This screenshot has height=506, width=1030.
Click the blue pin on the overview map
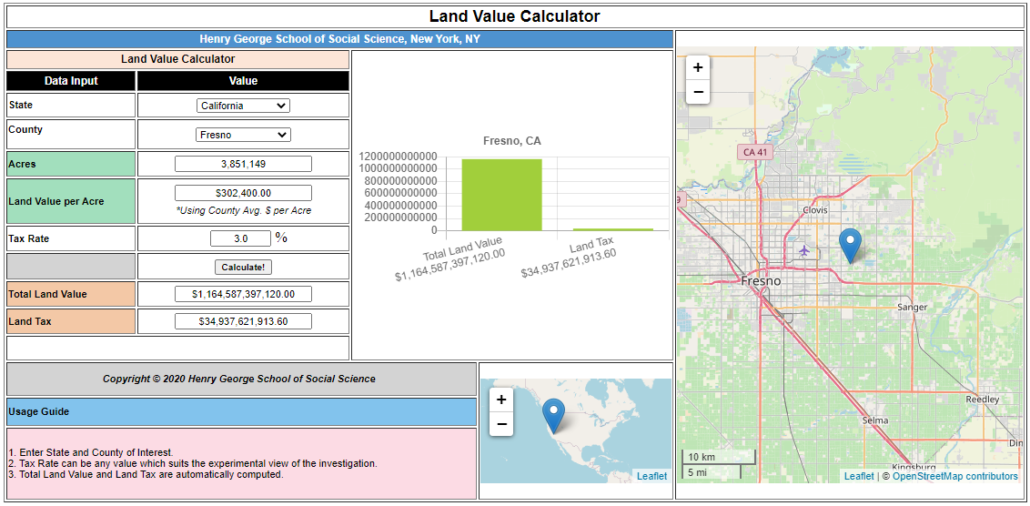click(553, 414)
